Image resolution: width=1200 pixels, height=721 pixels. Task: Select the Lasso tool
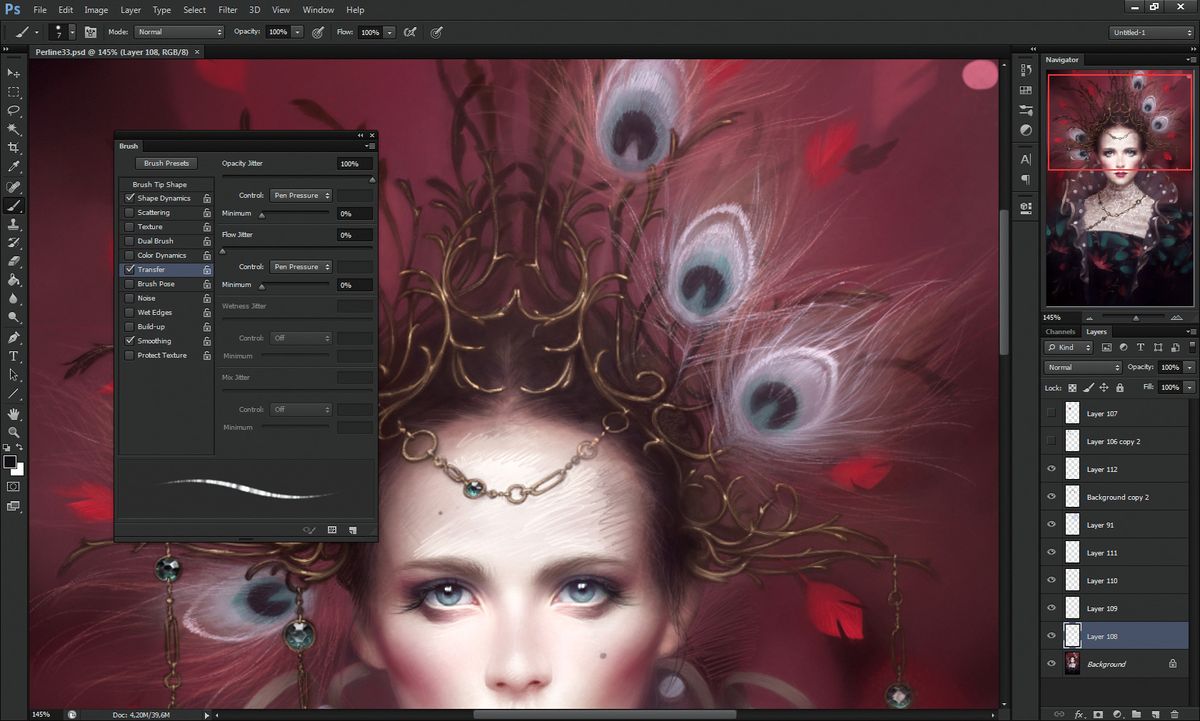(x=14, y=110)
